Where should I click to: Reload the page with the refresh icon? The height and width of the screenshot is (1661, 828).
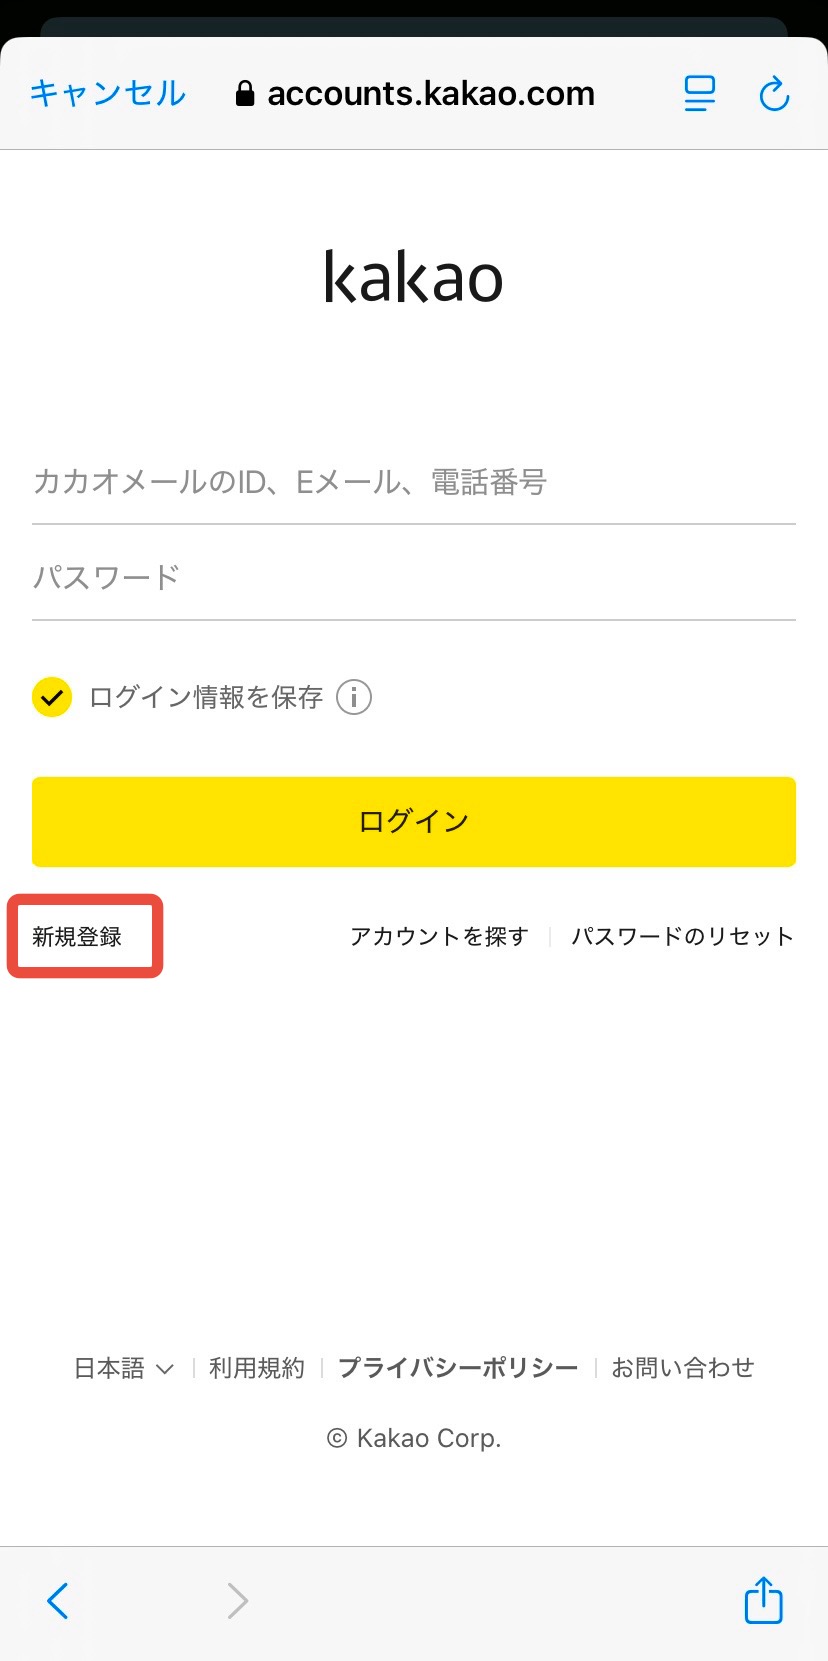click(x=774, y=95)
